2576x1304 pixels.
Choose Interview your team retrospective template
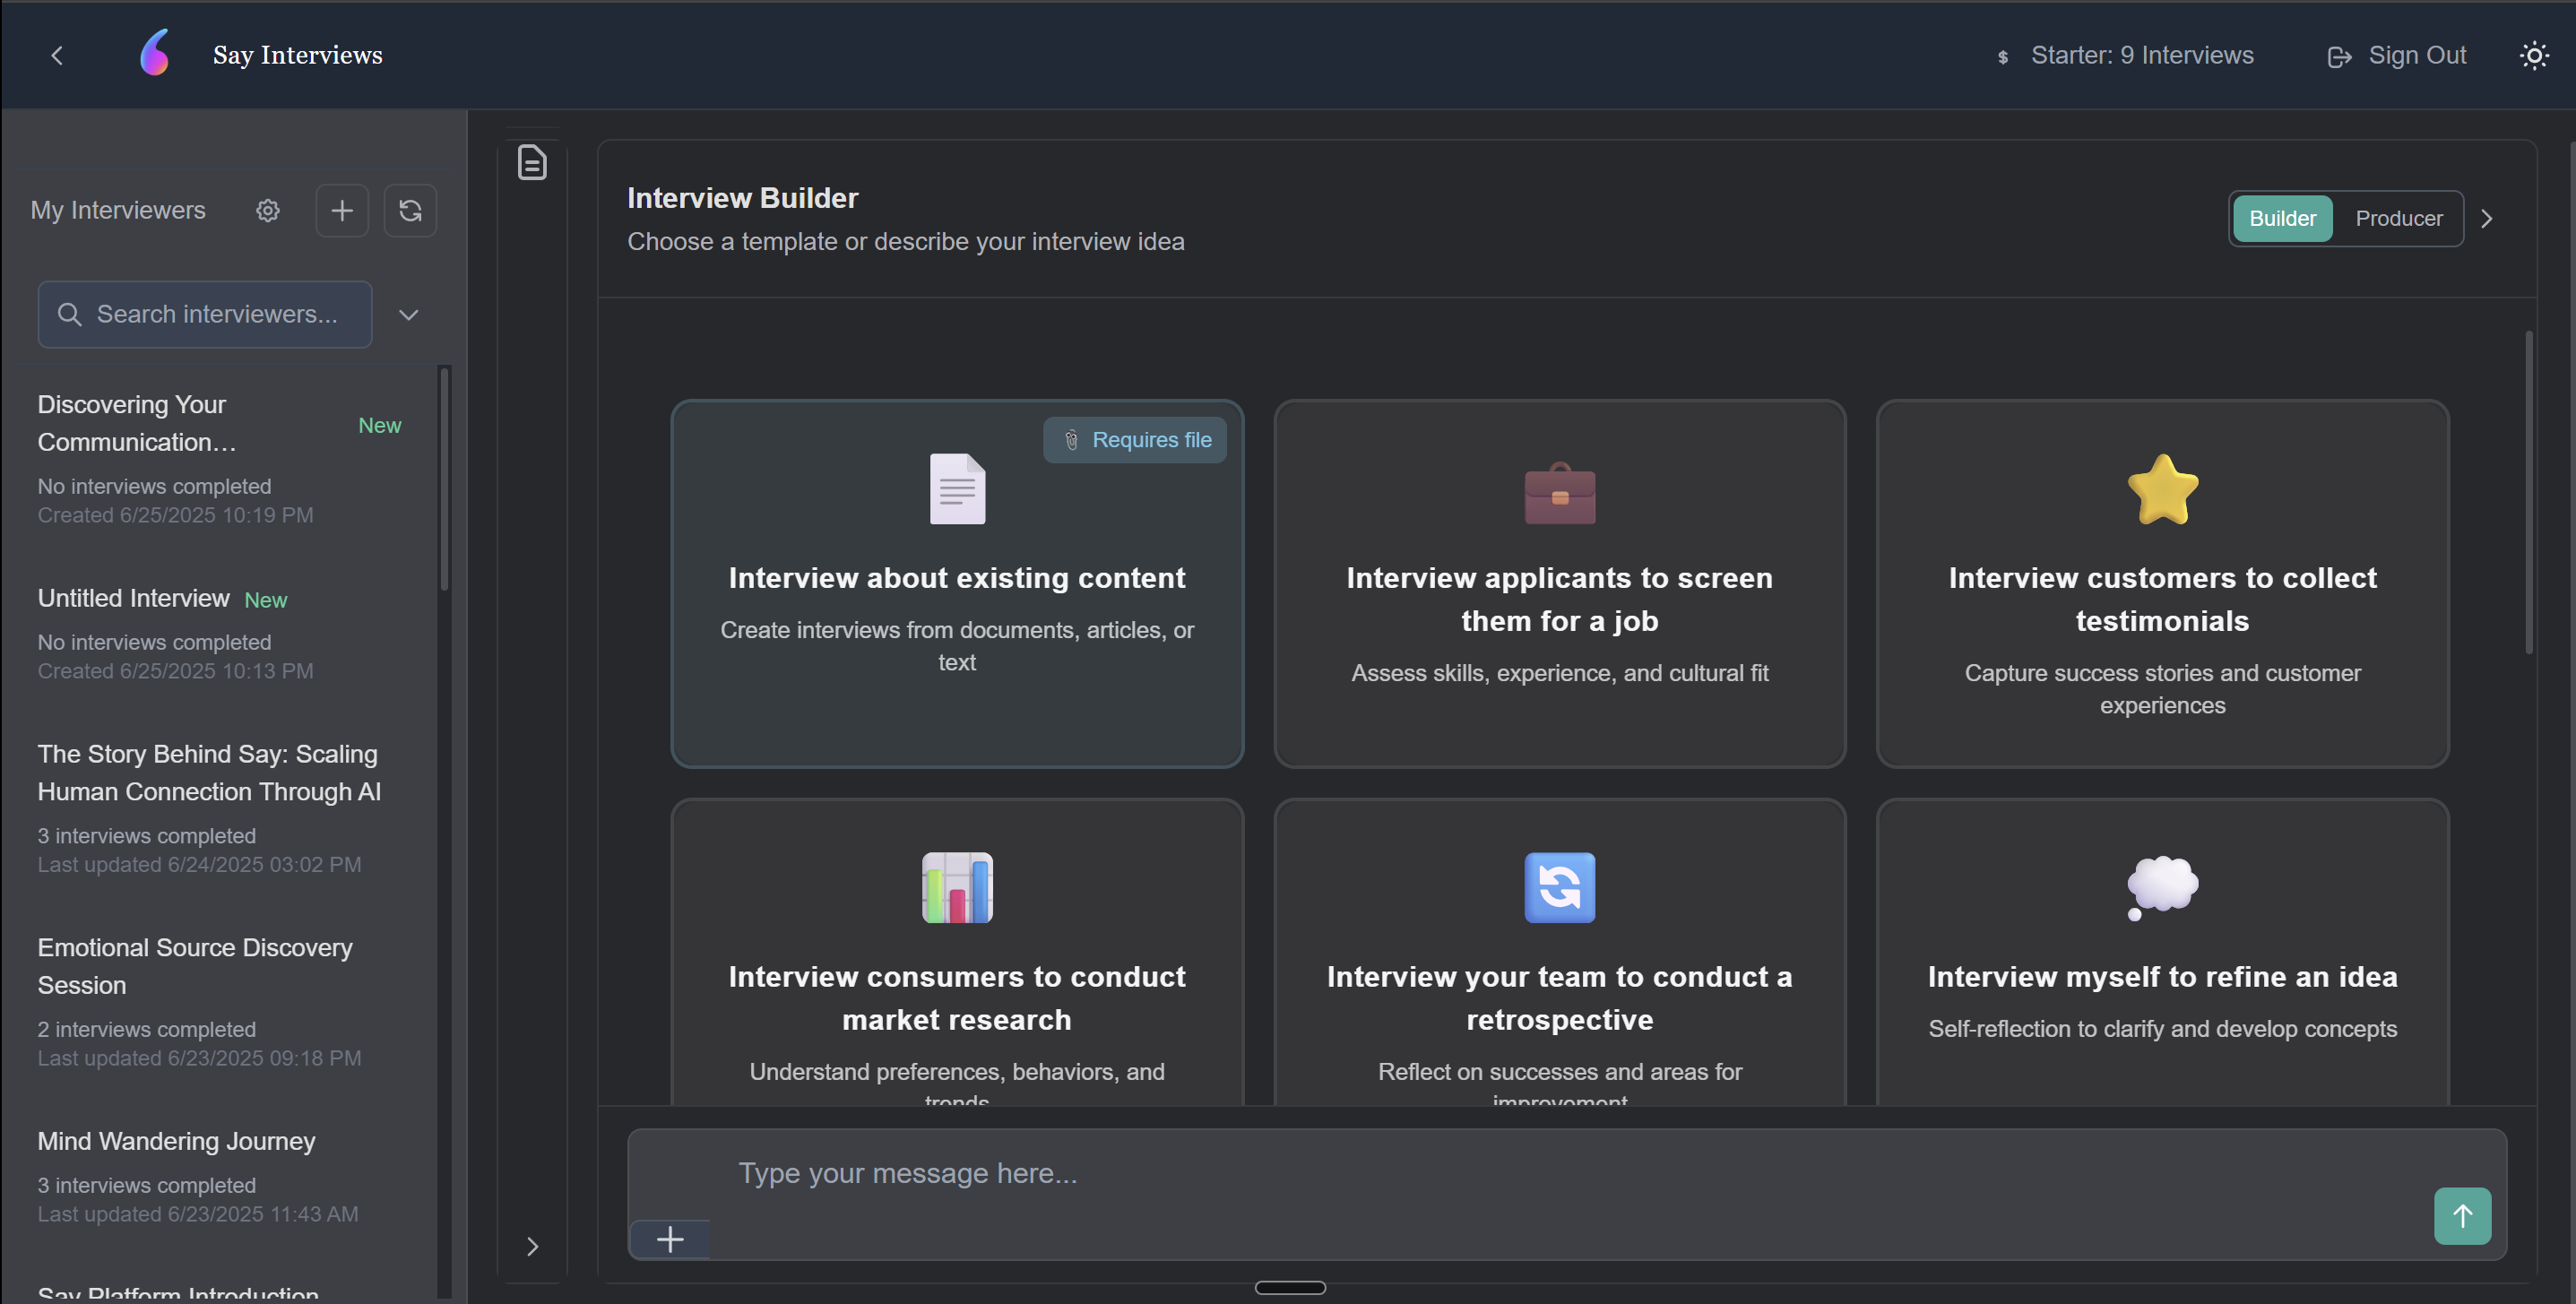pos(1559,952)
